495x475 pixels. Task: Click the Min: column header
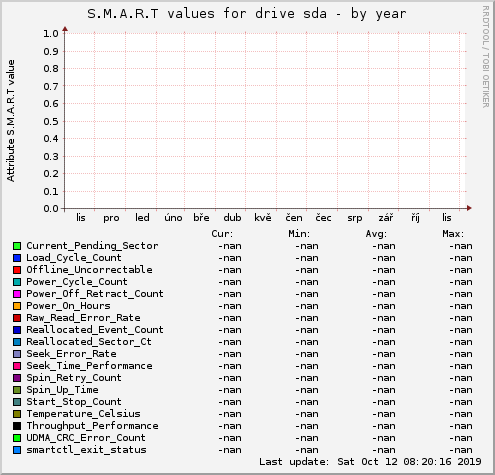[299, 234]
